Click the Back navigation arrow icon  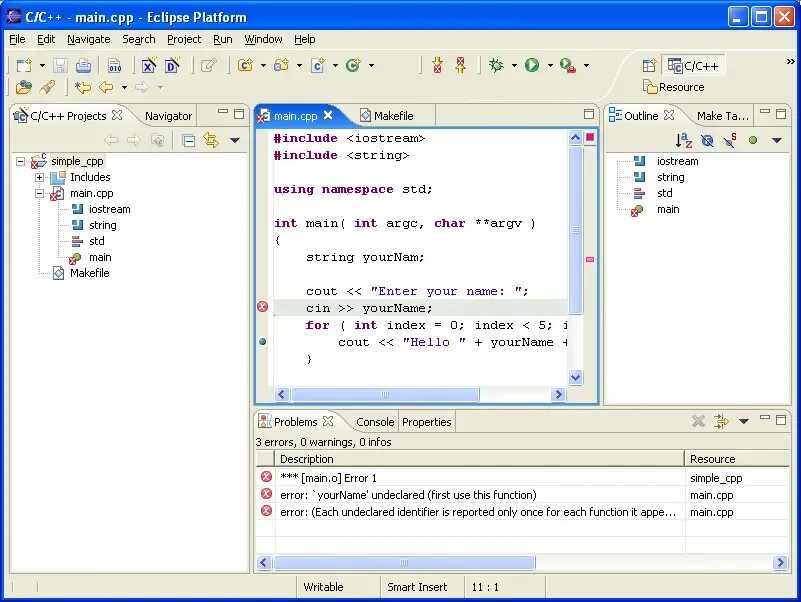click(x=106, y=87)
